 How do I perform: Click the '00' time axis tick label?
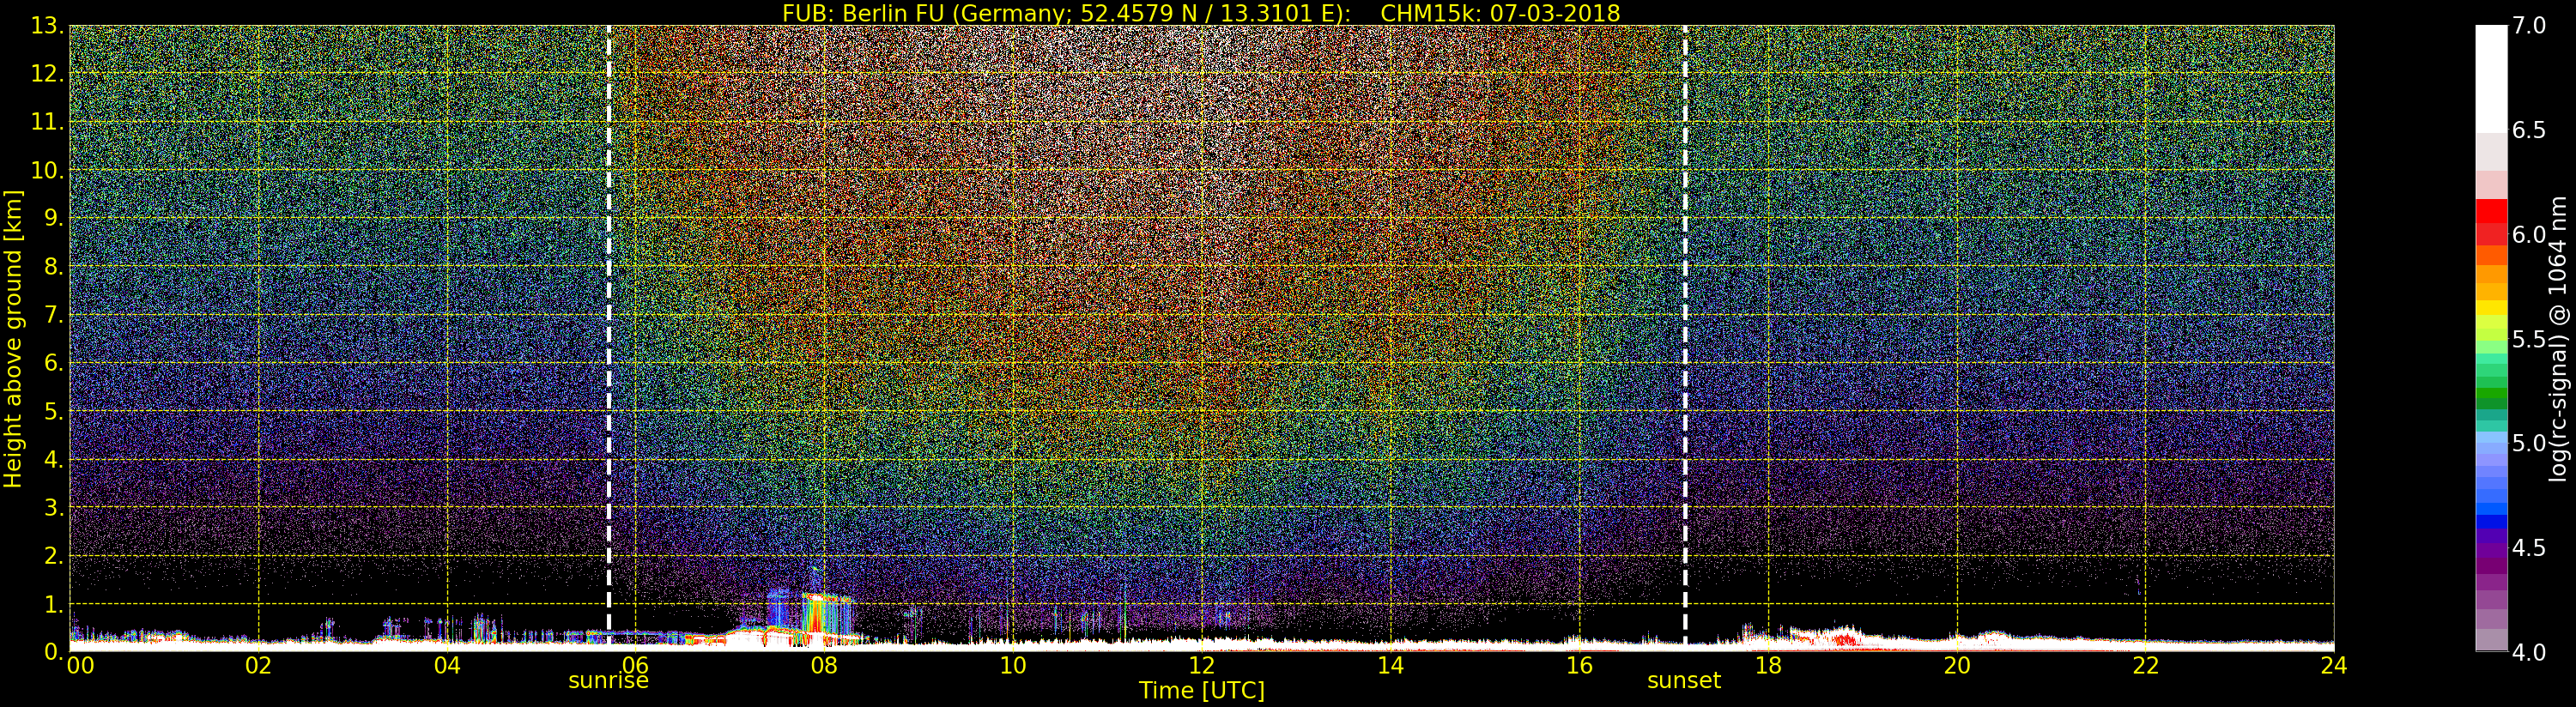(80, 665)
